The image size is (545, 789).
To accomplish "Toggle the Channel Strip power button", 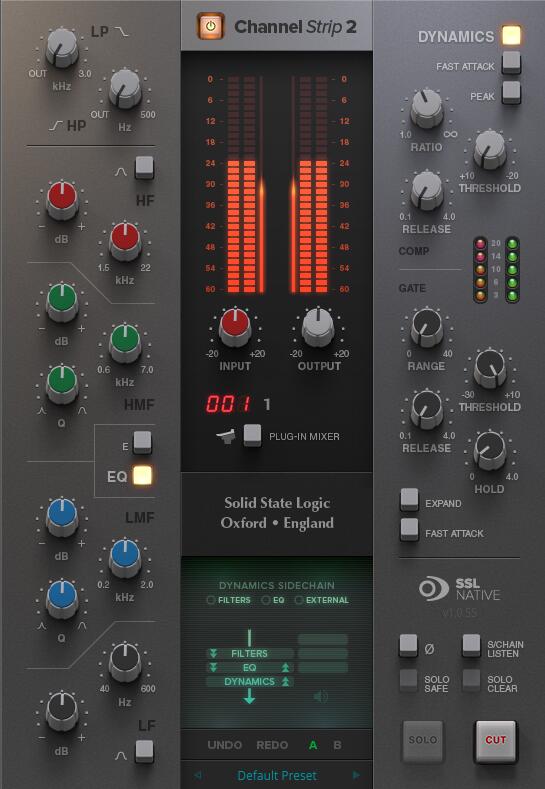I will click(210, 26).
